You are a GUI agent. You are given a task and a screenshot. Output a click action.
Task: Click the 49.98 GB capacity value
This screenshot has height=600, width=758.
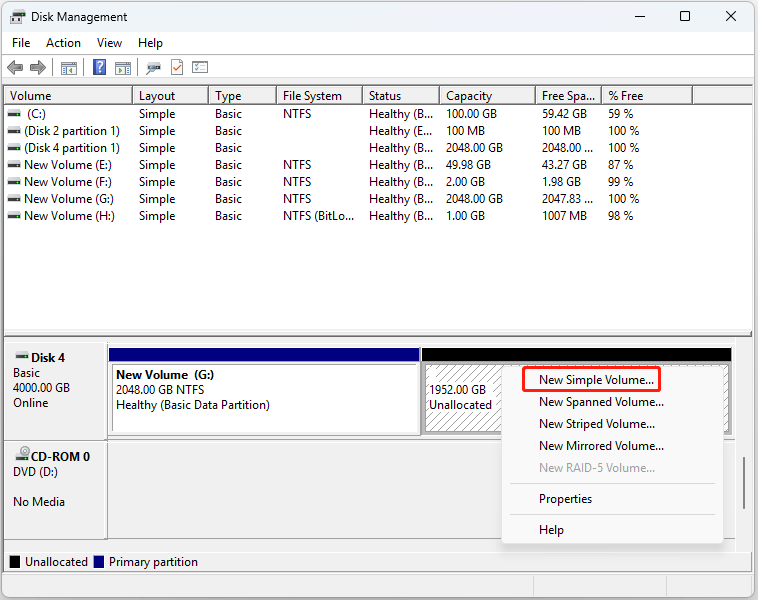click(468, 165)
